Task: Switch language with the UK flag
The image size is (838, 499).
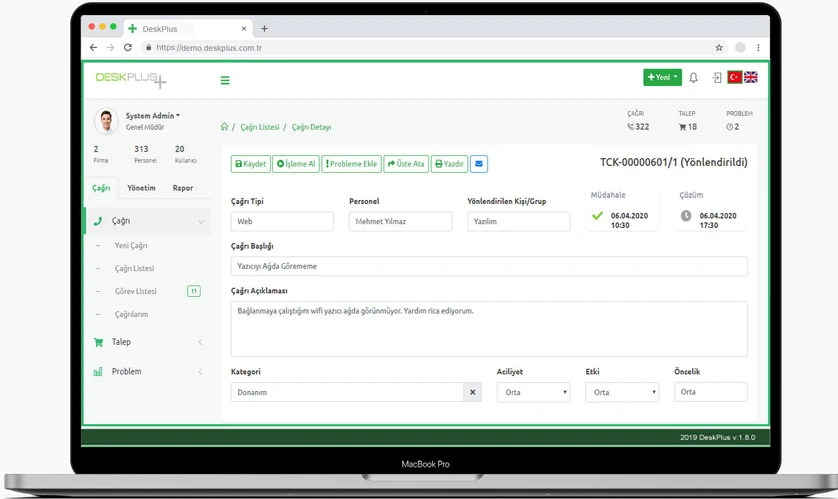Action: pyautogui.click(x=751, y=77)
